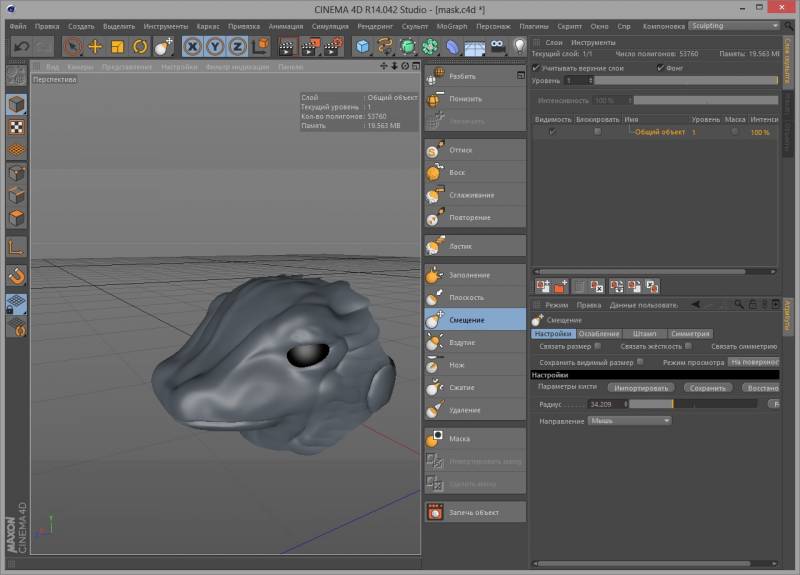Image resolution: width=800 pixels, height=575 pixels.
Task: Select the Повторение brush
Action: point(475,217)
